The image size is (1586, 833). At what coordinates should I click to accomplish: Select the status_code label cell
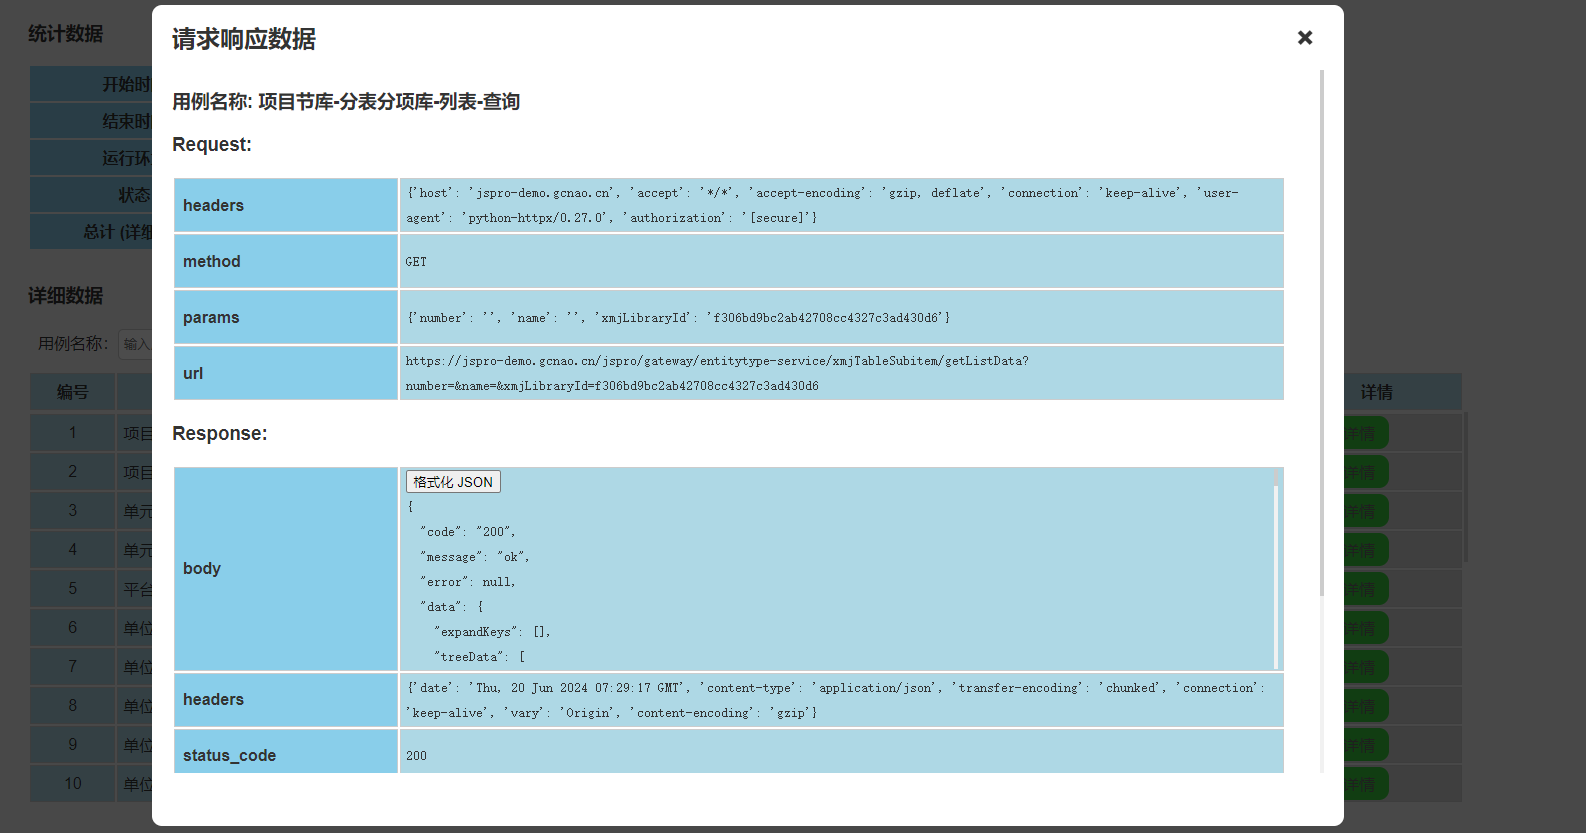286,751
